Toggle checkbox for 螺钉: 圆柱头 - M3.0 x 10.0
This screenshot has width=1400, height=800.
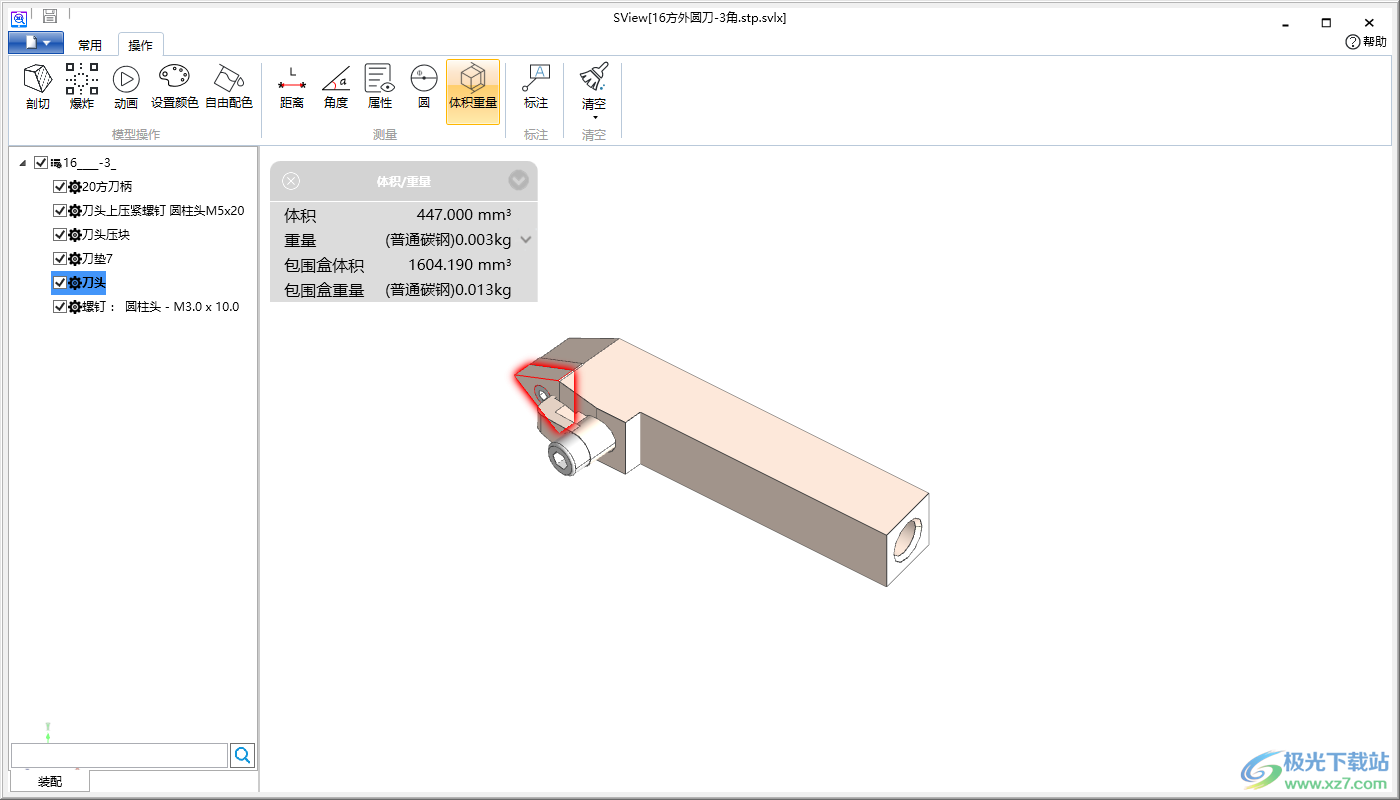pos(60,306)
